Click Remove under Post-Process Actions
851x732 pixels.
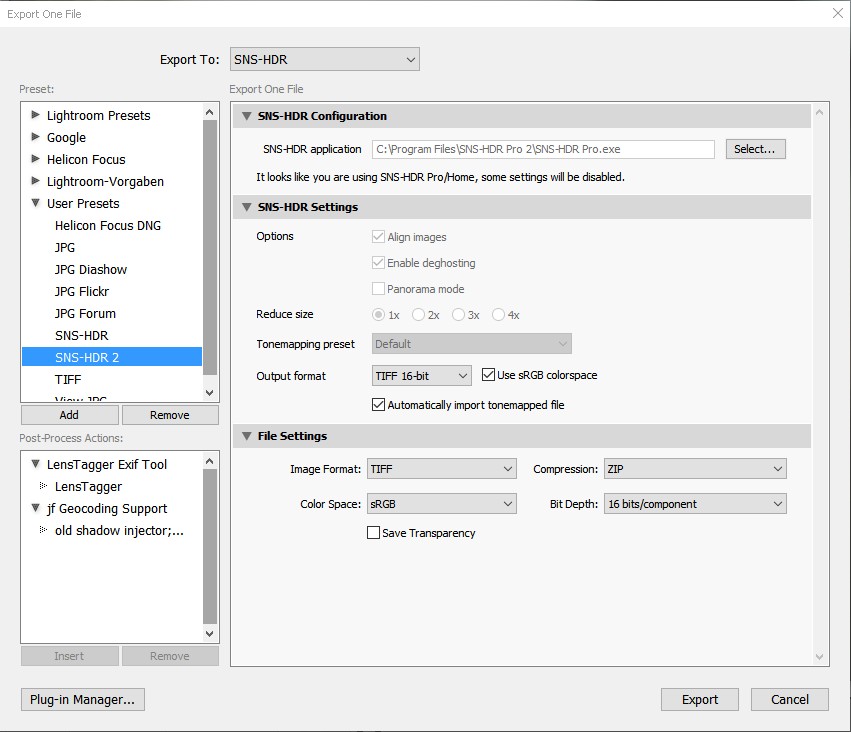(x=170, y=655)
